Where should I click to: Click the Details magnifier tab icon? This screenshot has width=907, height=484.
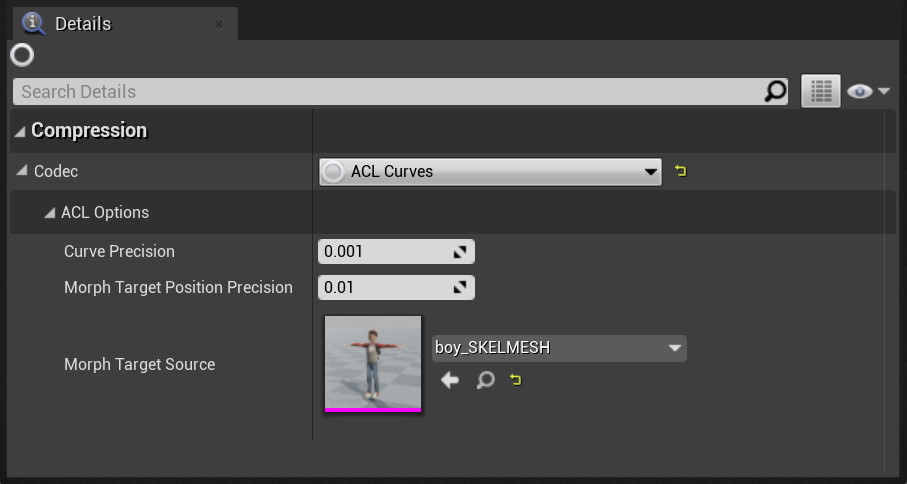[34, 23]
